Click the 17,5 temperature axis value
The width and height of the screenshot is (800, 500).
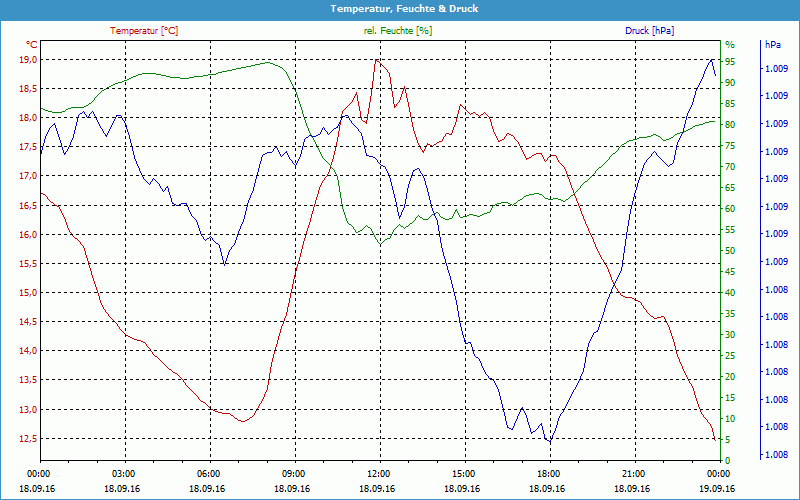[29, 147]
